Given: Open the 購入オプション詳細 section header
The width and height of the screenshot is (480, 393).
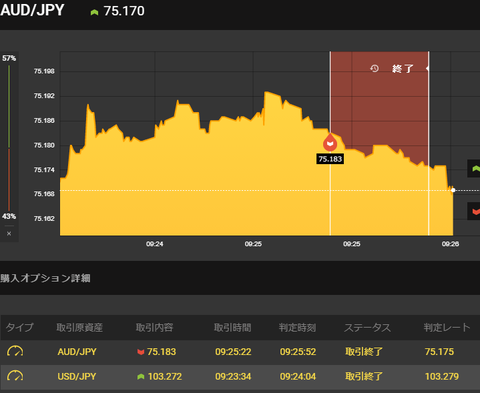Looking at the screenshot, I should pyautogui.click(x=45, y=278).
